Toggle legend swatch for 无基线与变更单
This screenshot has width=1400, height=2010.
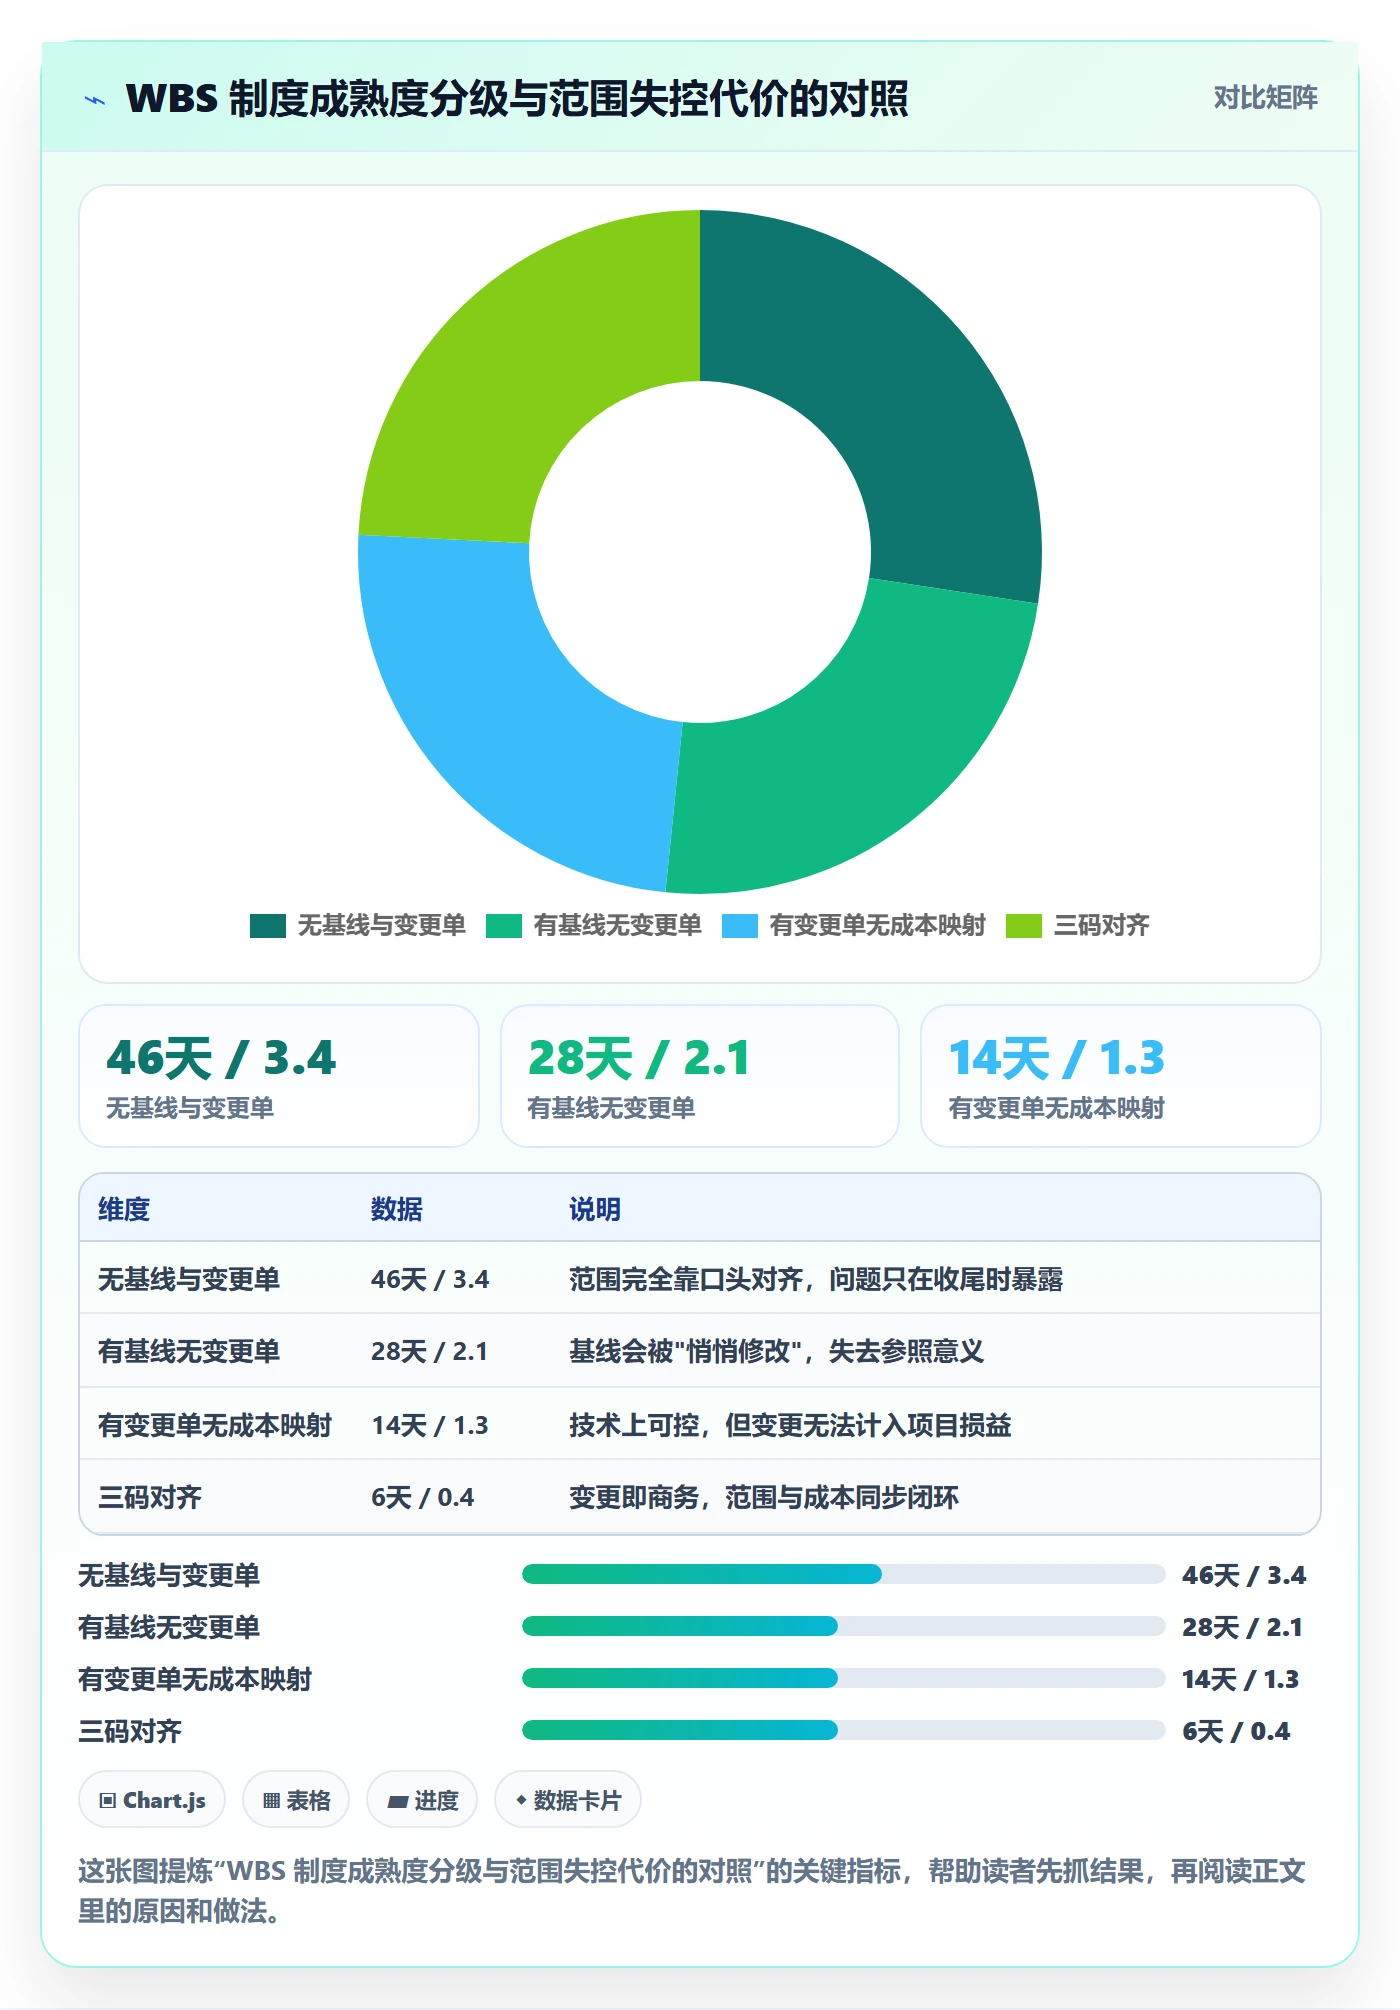tap(267, 926)
